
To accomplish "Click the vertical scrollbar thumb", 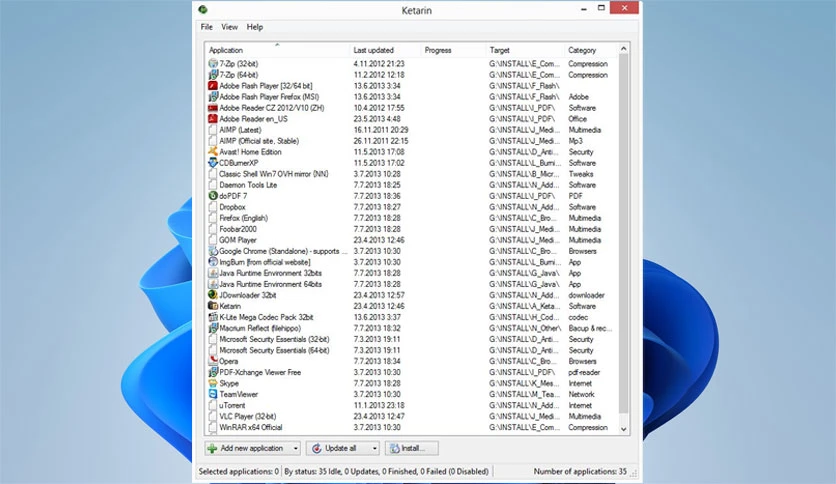I will [x=623, y=233].
